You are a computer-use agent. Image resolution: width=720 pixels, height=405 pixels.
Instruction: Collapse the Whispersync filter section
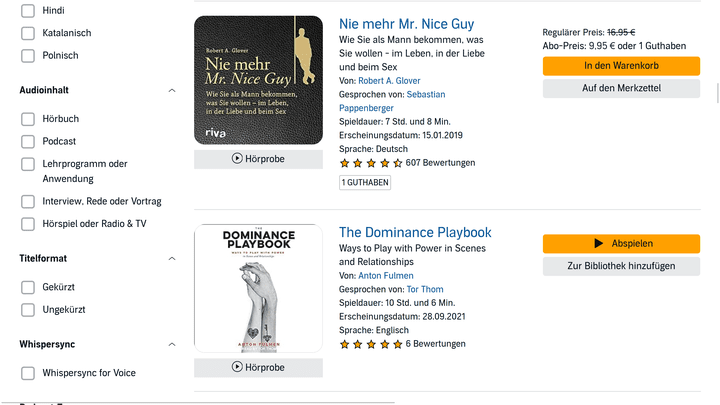click(172, 344)
